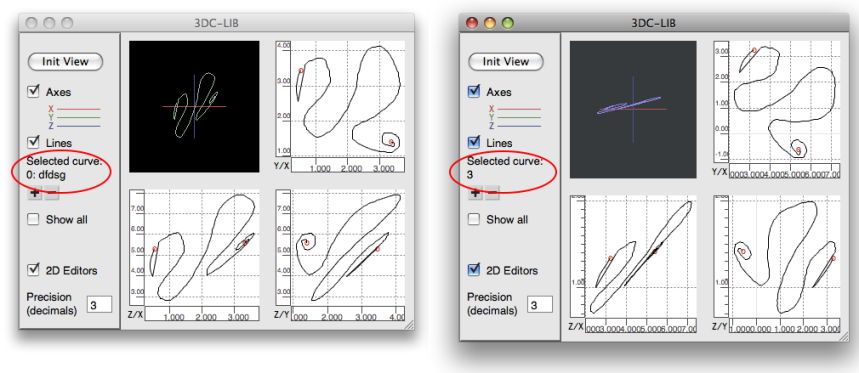859x373 pixels.
Task: Enable Show all in right window
Action: [474, 219]
